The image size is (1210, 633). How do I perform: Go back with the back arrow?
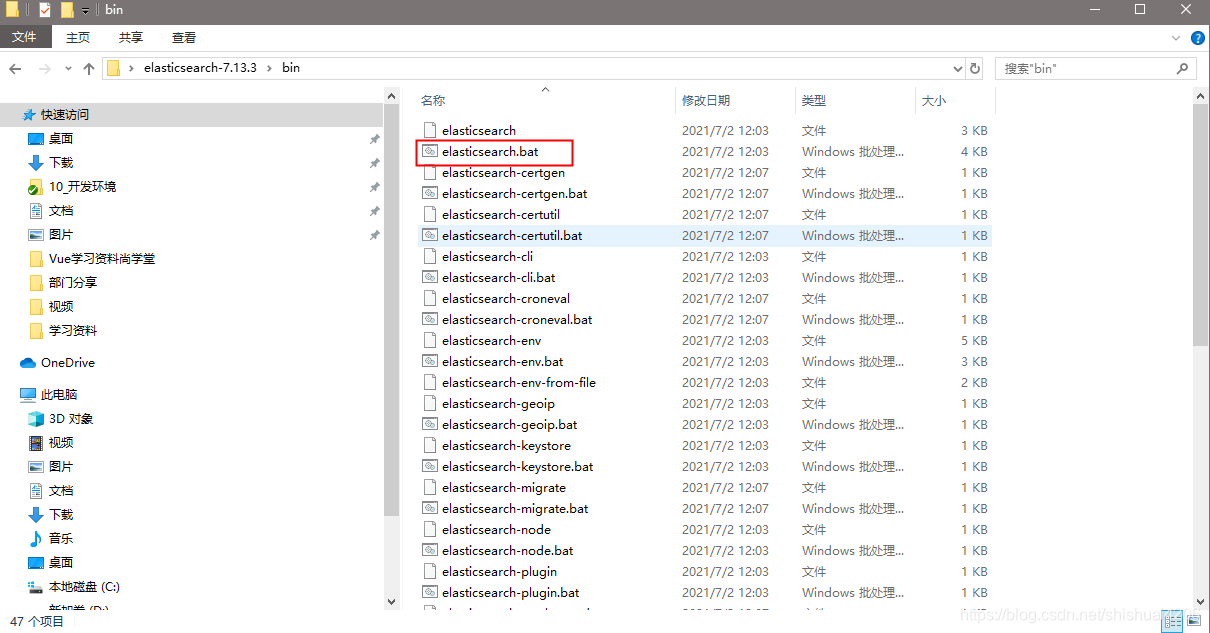pyautogui.click(x=15, y=69)
